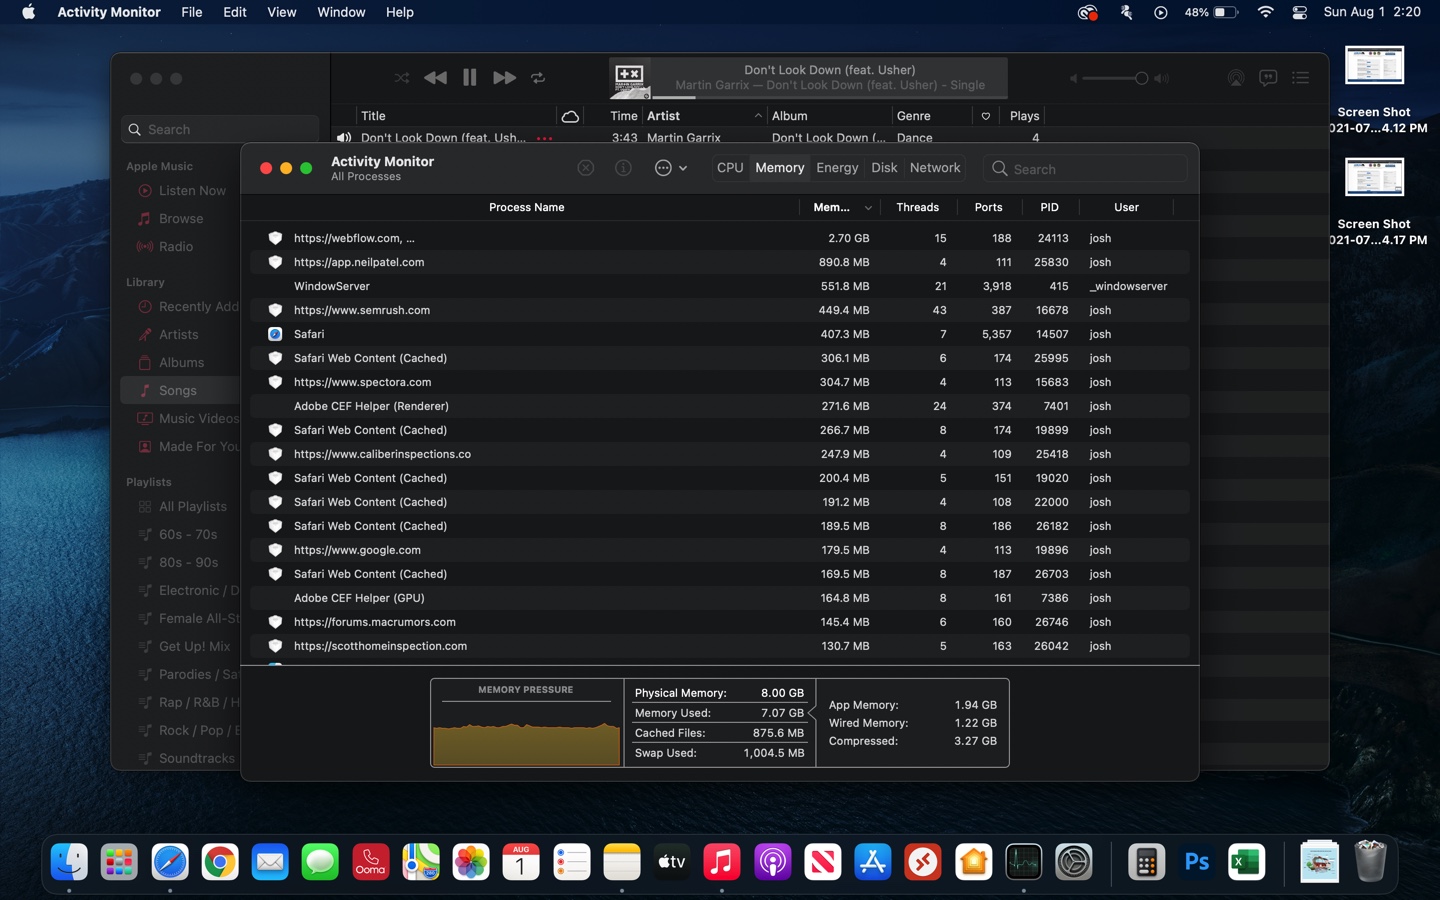The height and width of the screenshot is (900, 1440).
Task: Select the https://webflow.com process row
Action: (x=719, y=238)
